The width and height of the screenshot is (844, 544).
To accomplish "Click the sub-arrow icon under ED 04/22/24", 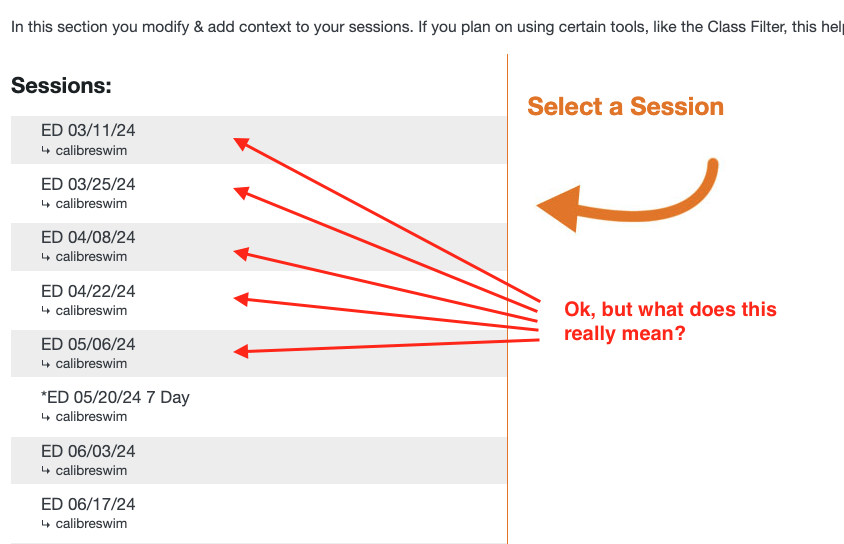I will click(46, 311).
